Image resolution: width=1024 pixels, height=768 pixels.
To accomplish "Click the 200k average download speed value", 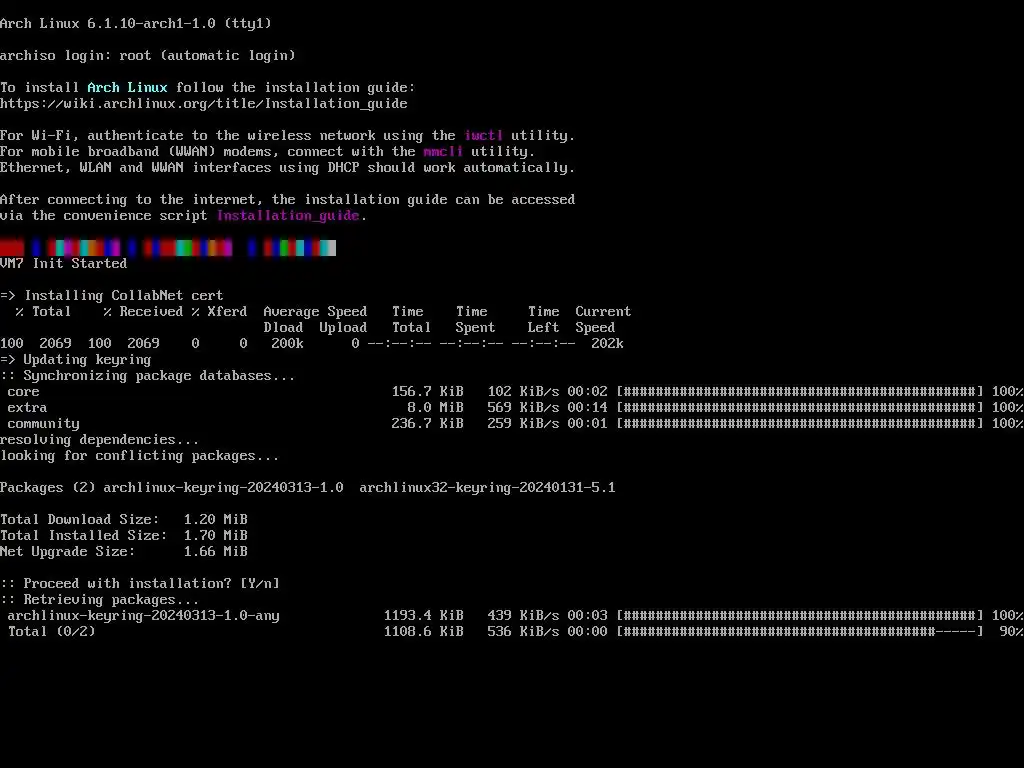I will tap(287, 344).
